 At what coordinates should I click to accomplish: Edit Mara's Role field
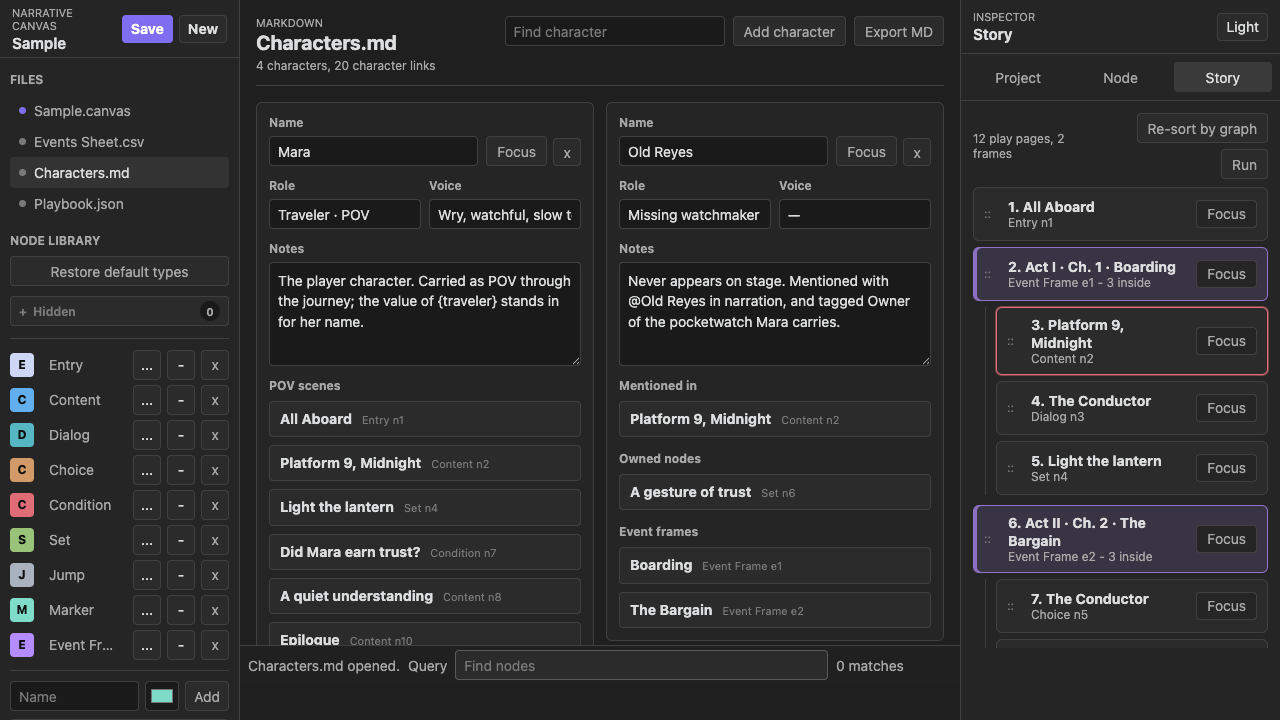point(345,215)
